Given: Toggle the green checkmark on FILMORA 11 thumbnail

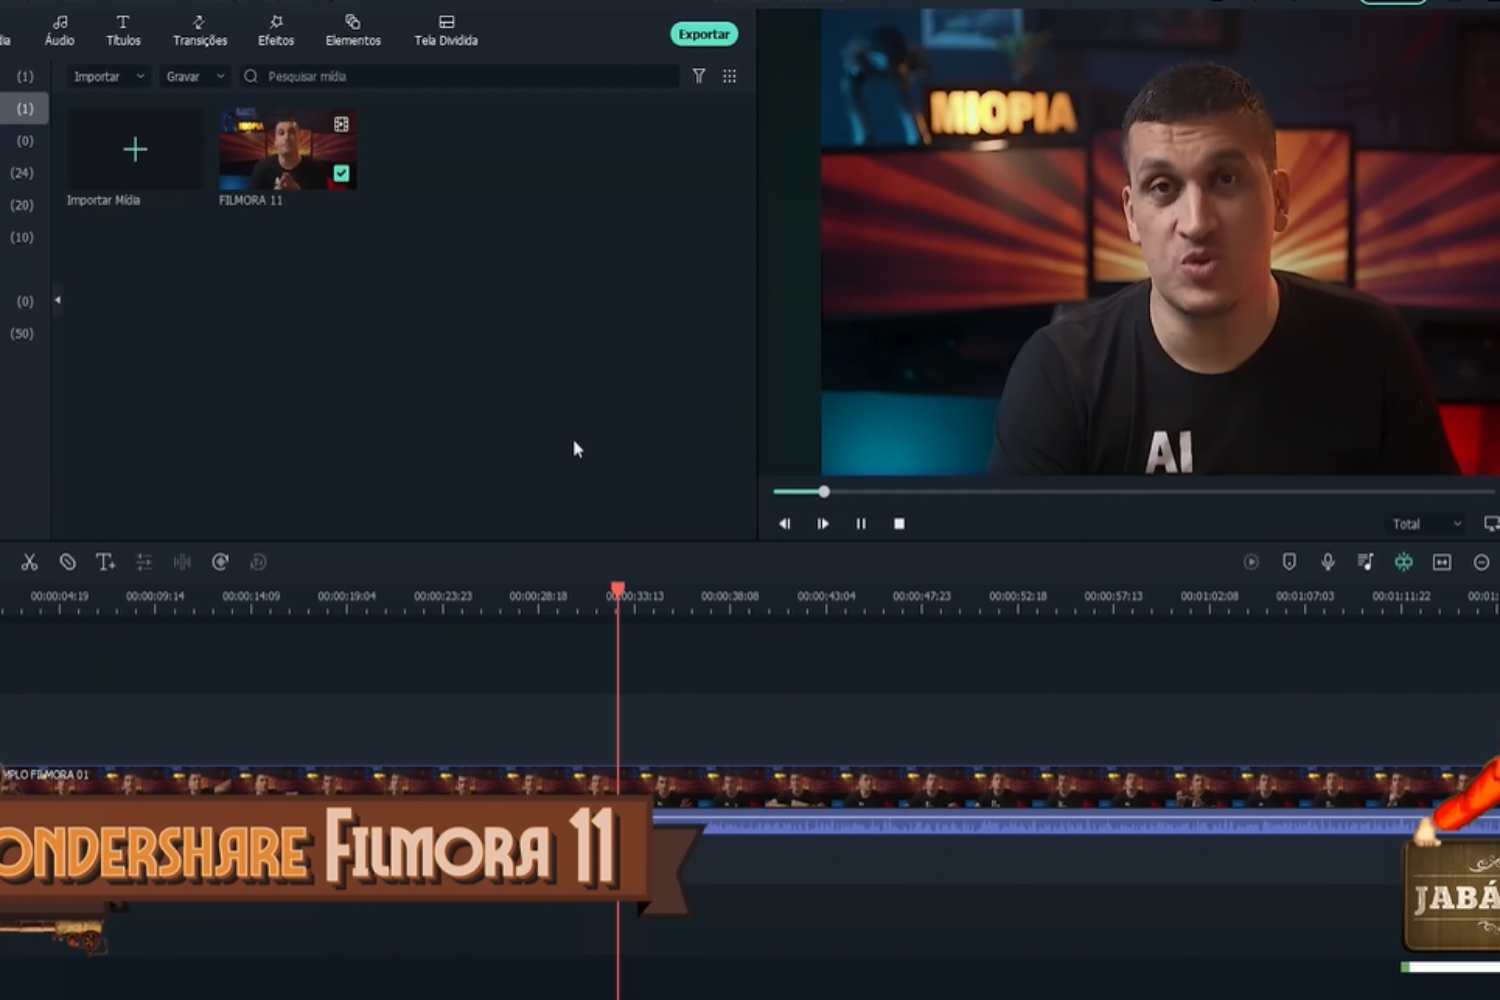Looking at the screenshot, I should point(342,173).
